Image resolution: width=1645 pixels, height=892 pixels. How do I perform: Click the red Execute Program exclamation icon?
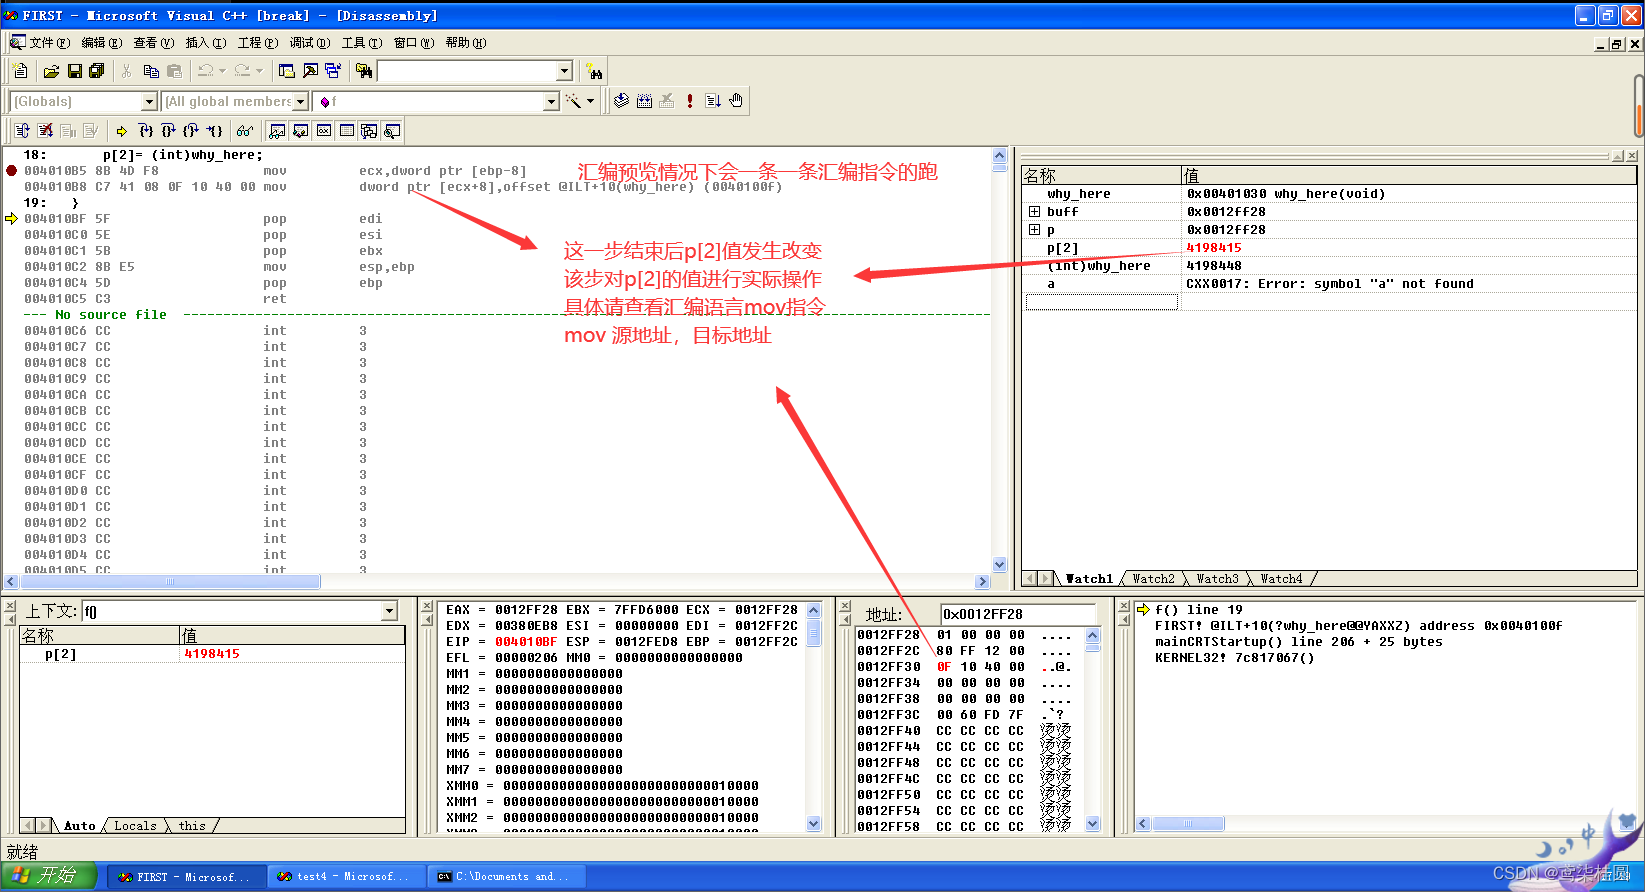click(x=690, y=101)
